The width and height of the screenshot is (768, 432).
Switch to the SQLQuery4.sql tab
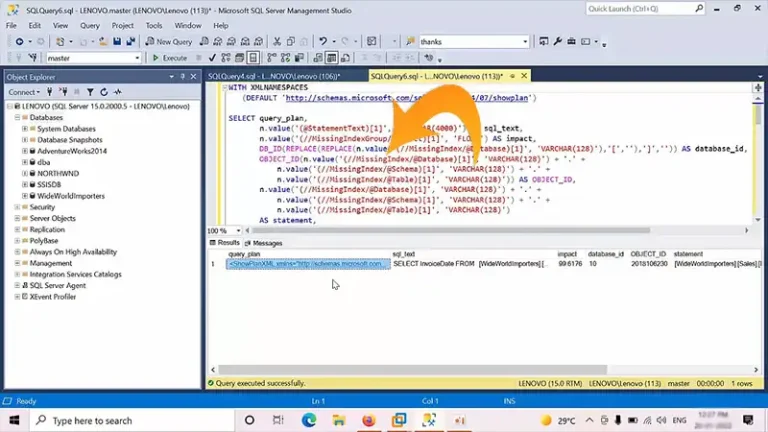coord(272,76)
